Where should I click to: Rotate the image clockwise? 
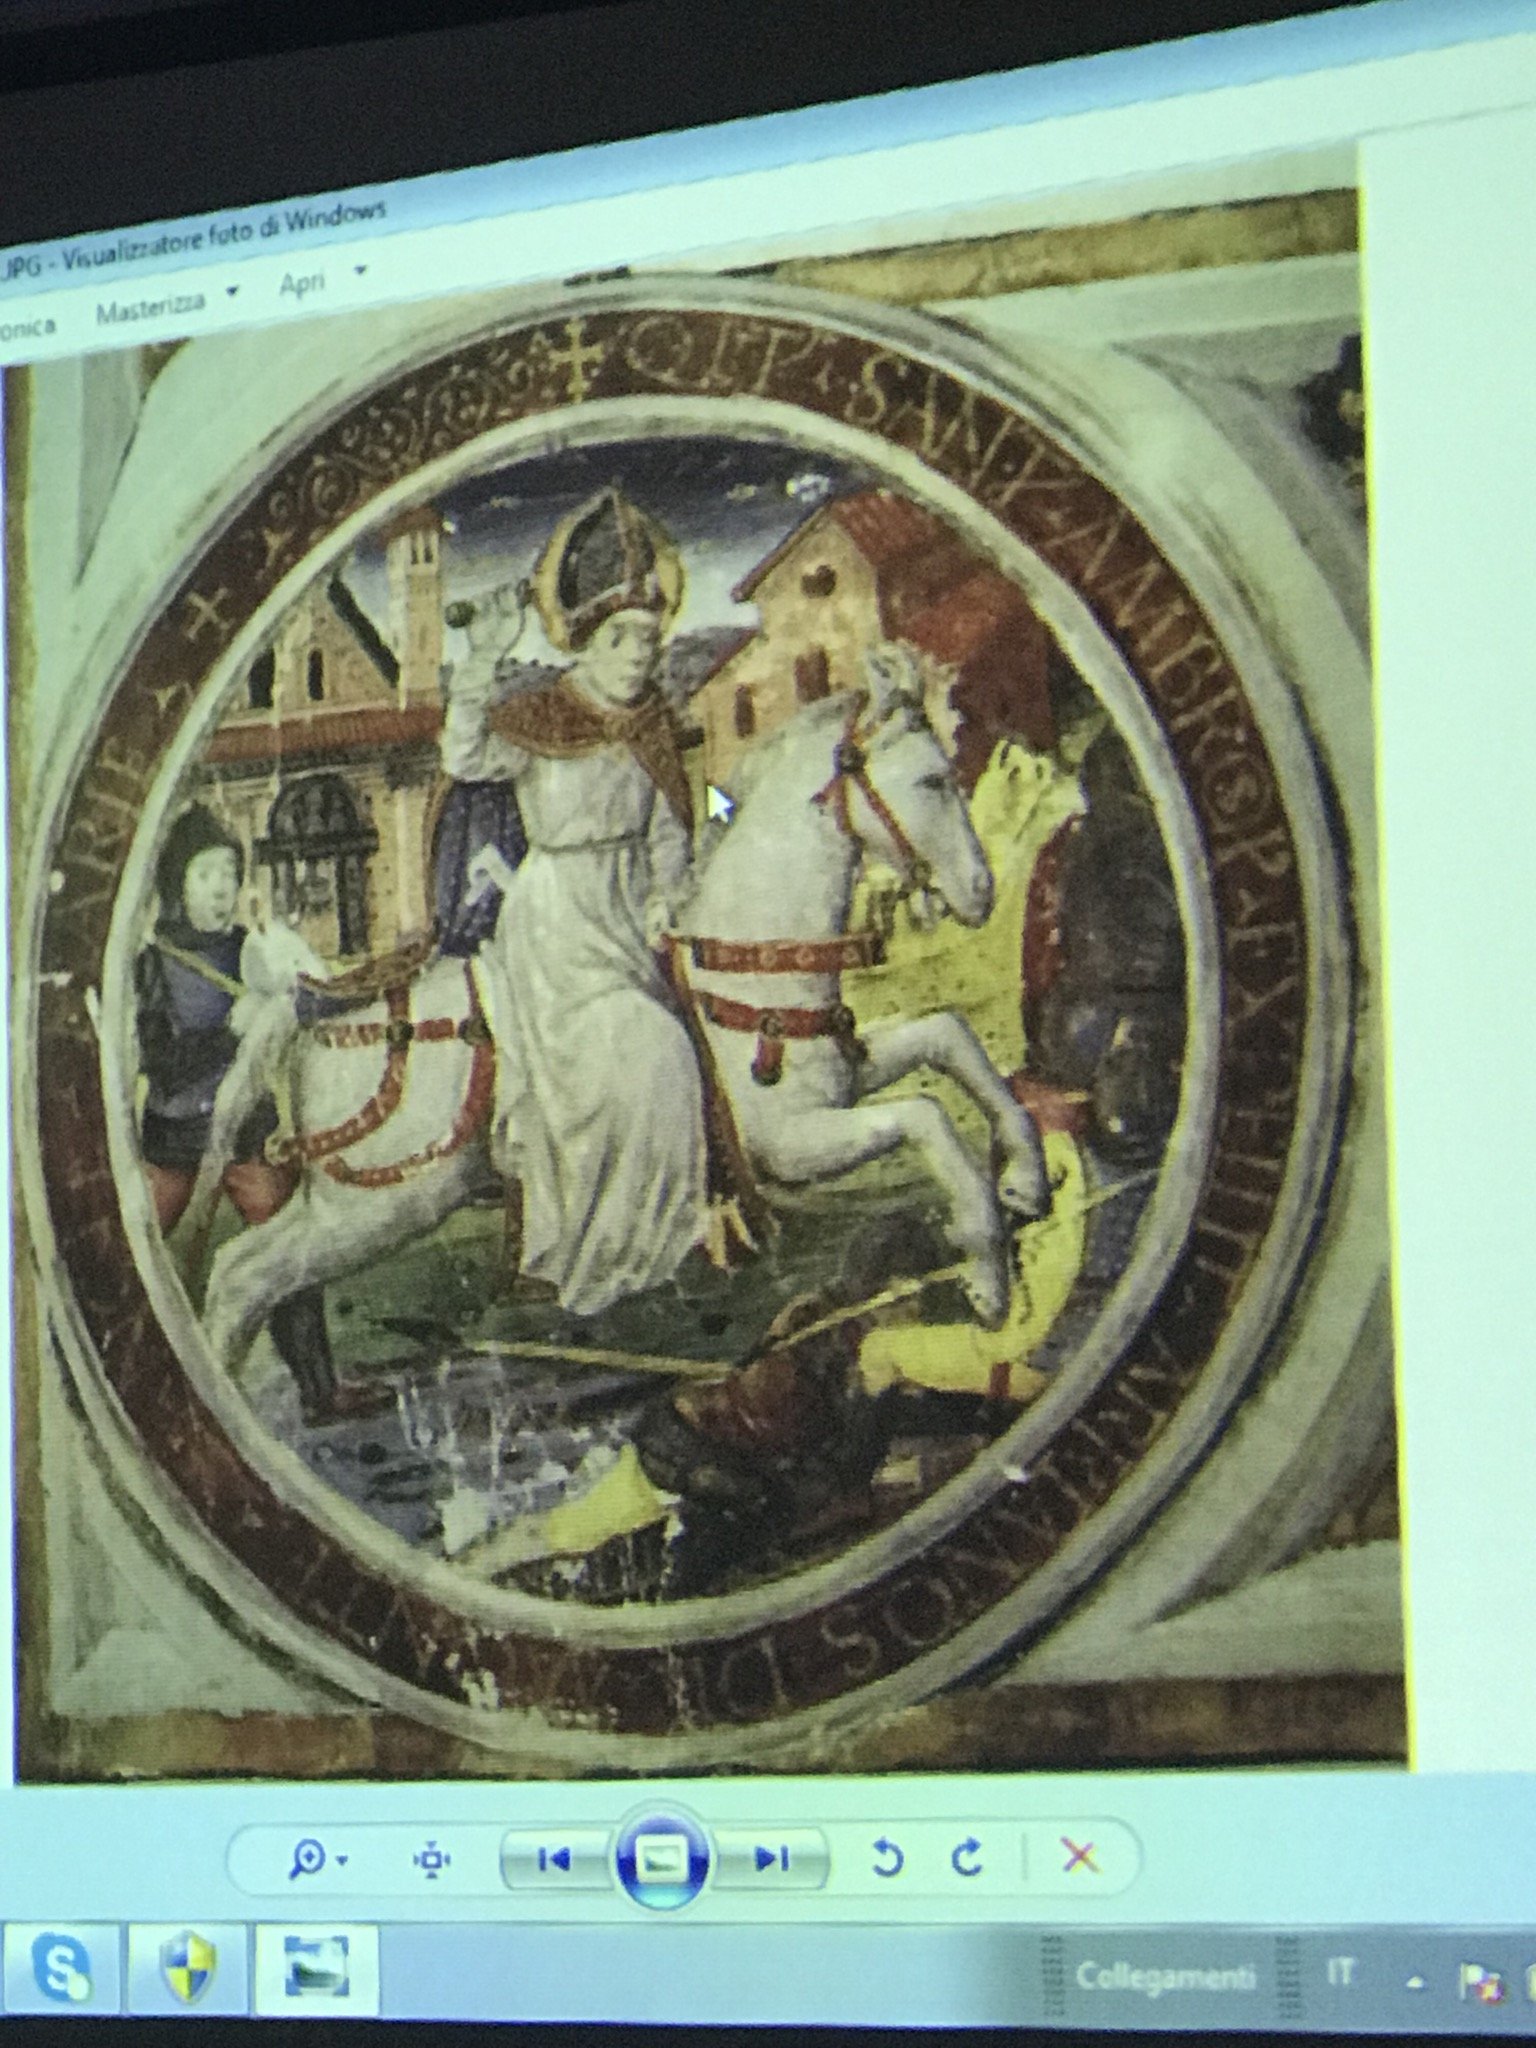[966, 1857]
